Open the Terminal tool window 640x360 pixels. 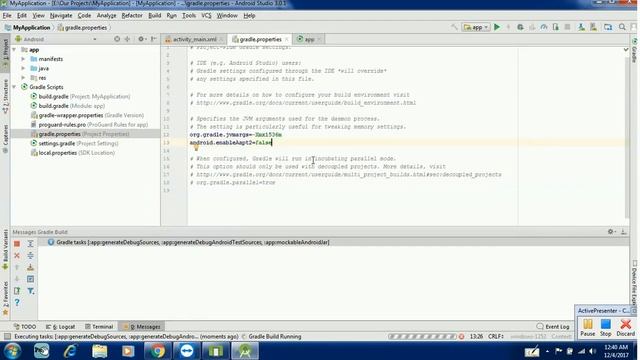click(99, 327)
